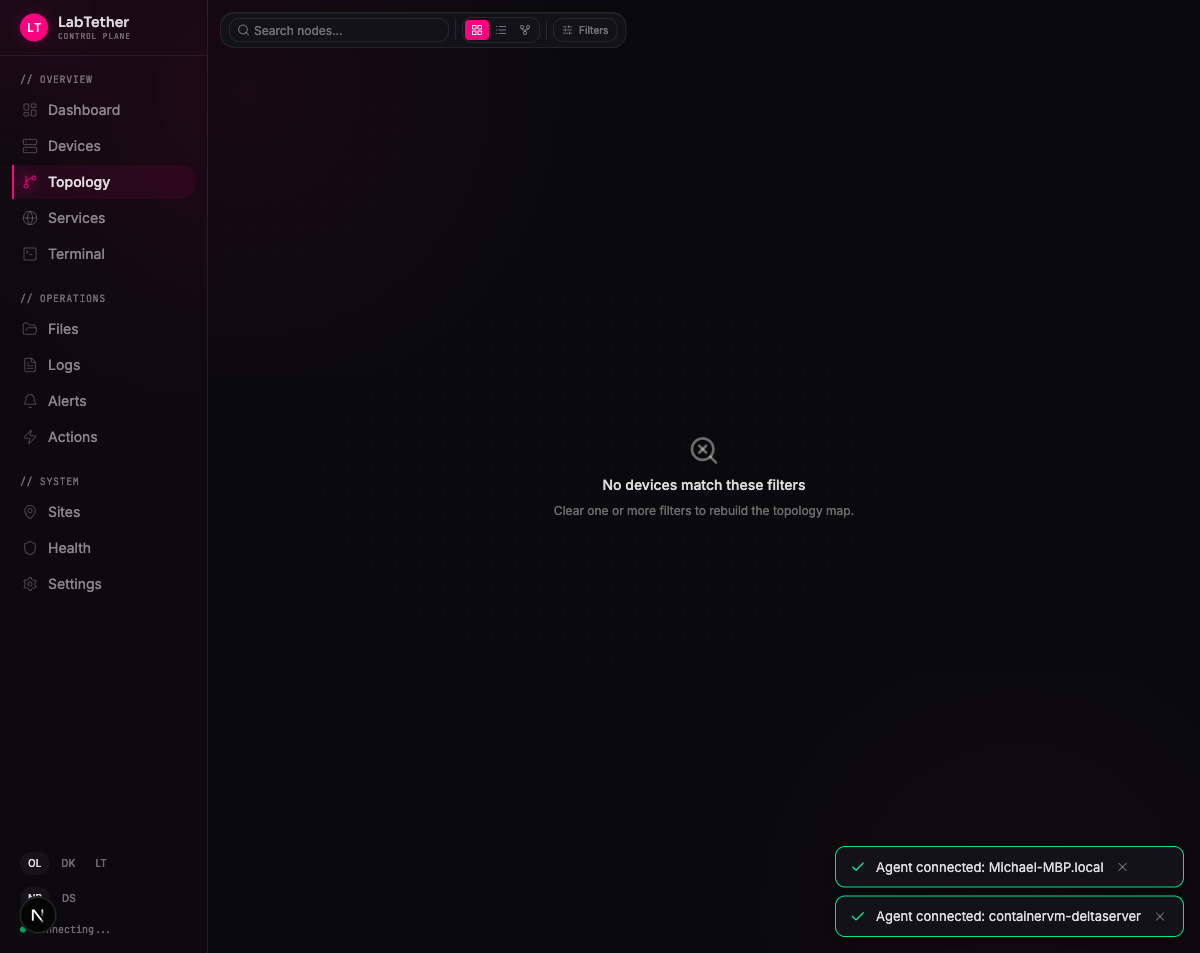Click the magnifier icon in the search box
The image size is (1200, 953).
pyautogui.click(x=243, y=30)
